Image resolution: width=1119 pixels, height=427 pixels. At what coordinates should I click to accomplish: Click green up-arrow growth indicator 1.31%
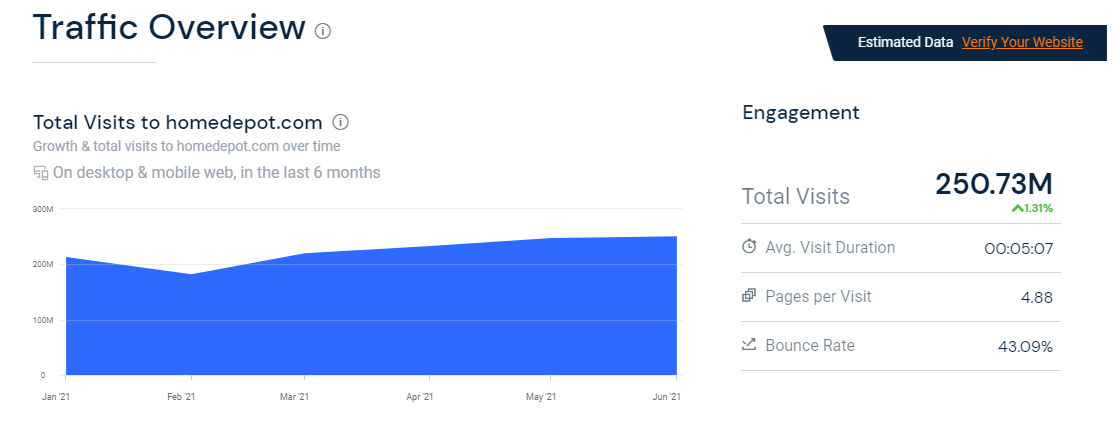pos(1032,208)
